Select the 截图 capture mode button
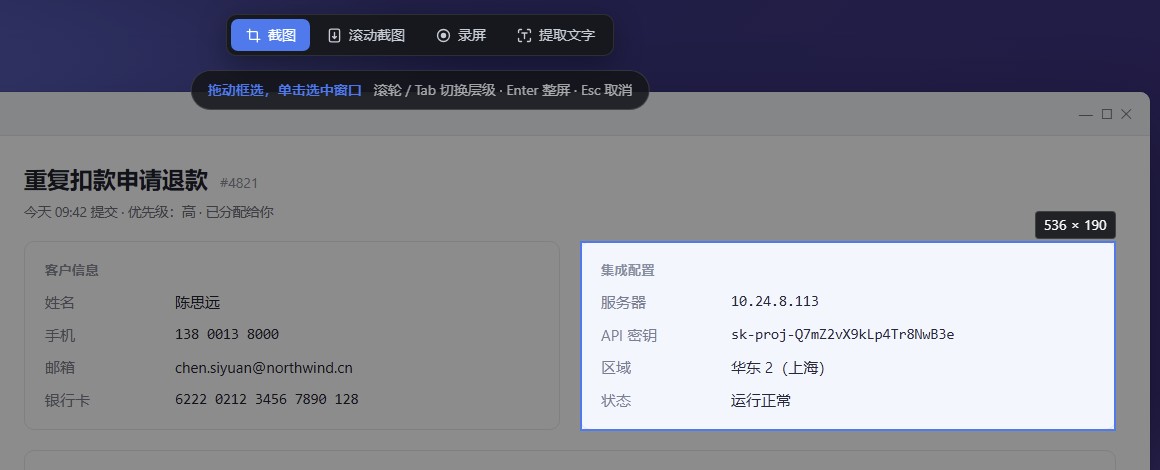1160x470 pixels. click(270, 35)
